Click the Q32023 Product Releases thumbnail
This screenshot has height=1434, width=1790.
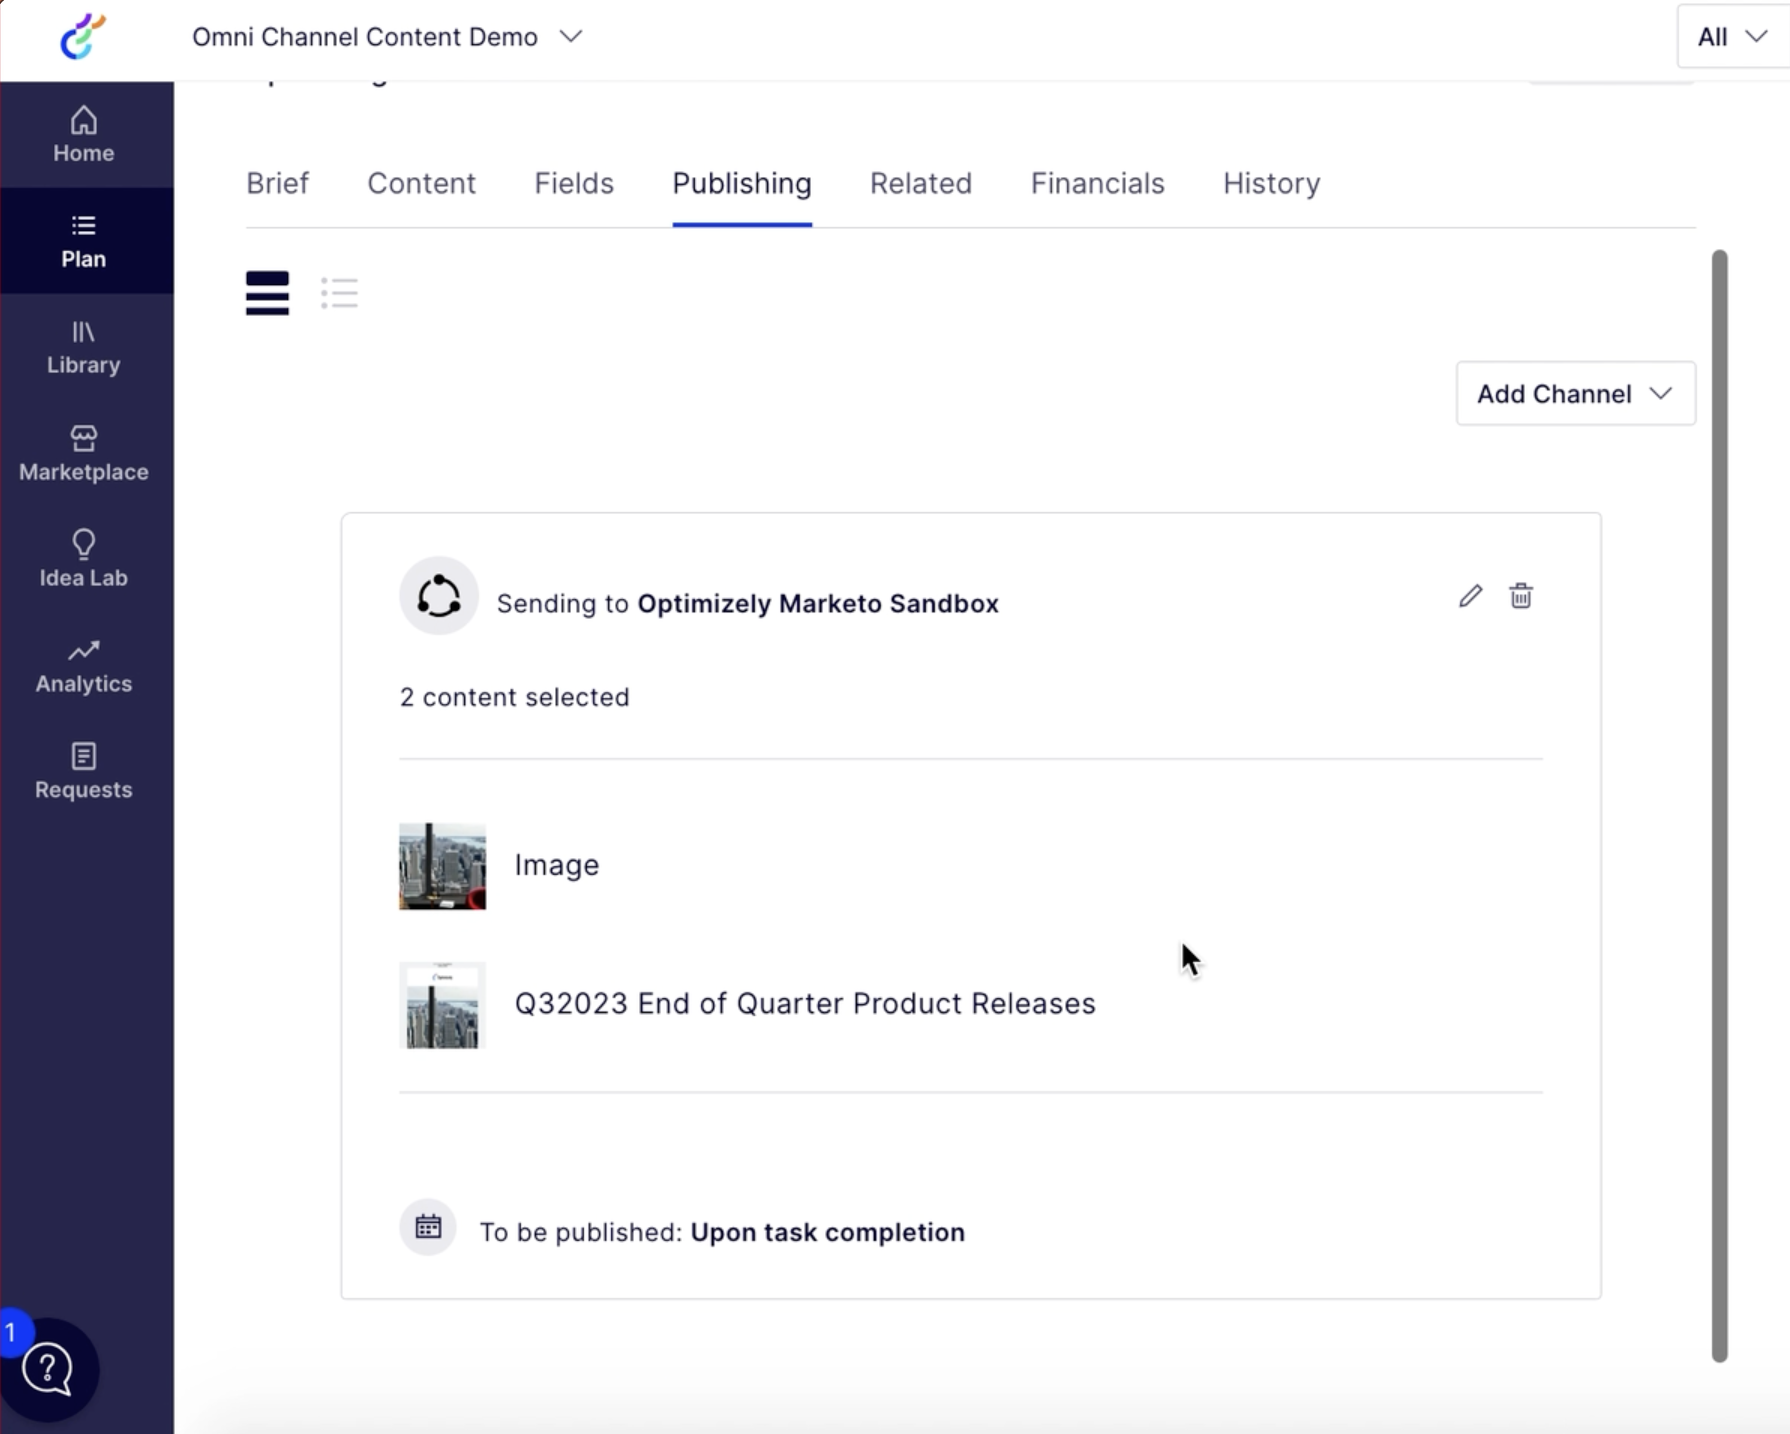point(442,1005)
